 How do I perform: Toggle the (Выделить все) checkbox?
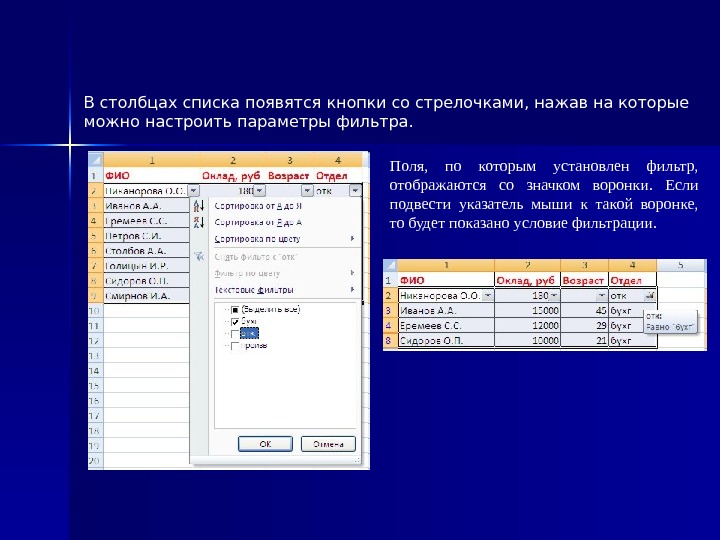pos(235,310)
